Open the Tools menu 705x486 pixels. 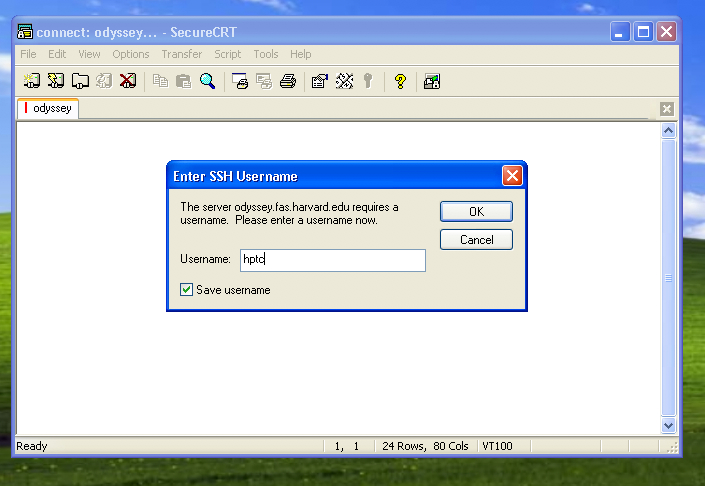266,54
